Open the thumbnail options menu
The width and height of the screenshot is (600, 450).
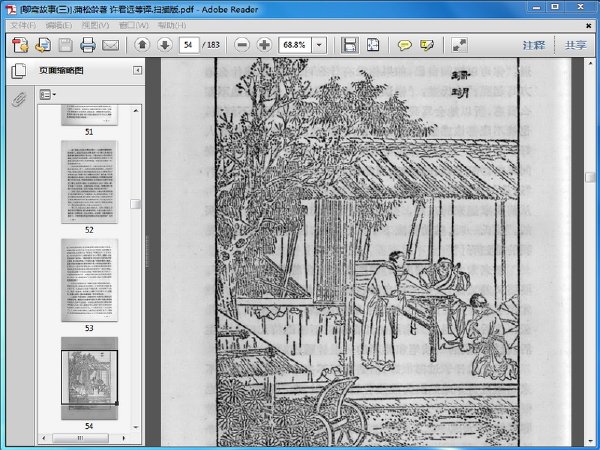pos(48,95)
